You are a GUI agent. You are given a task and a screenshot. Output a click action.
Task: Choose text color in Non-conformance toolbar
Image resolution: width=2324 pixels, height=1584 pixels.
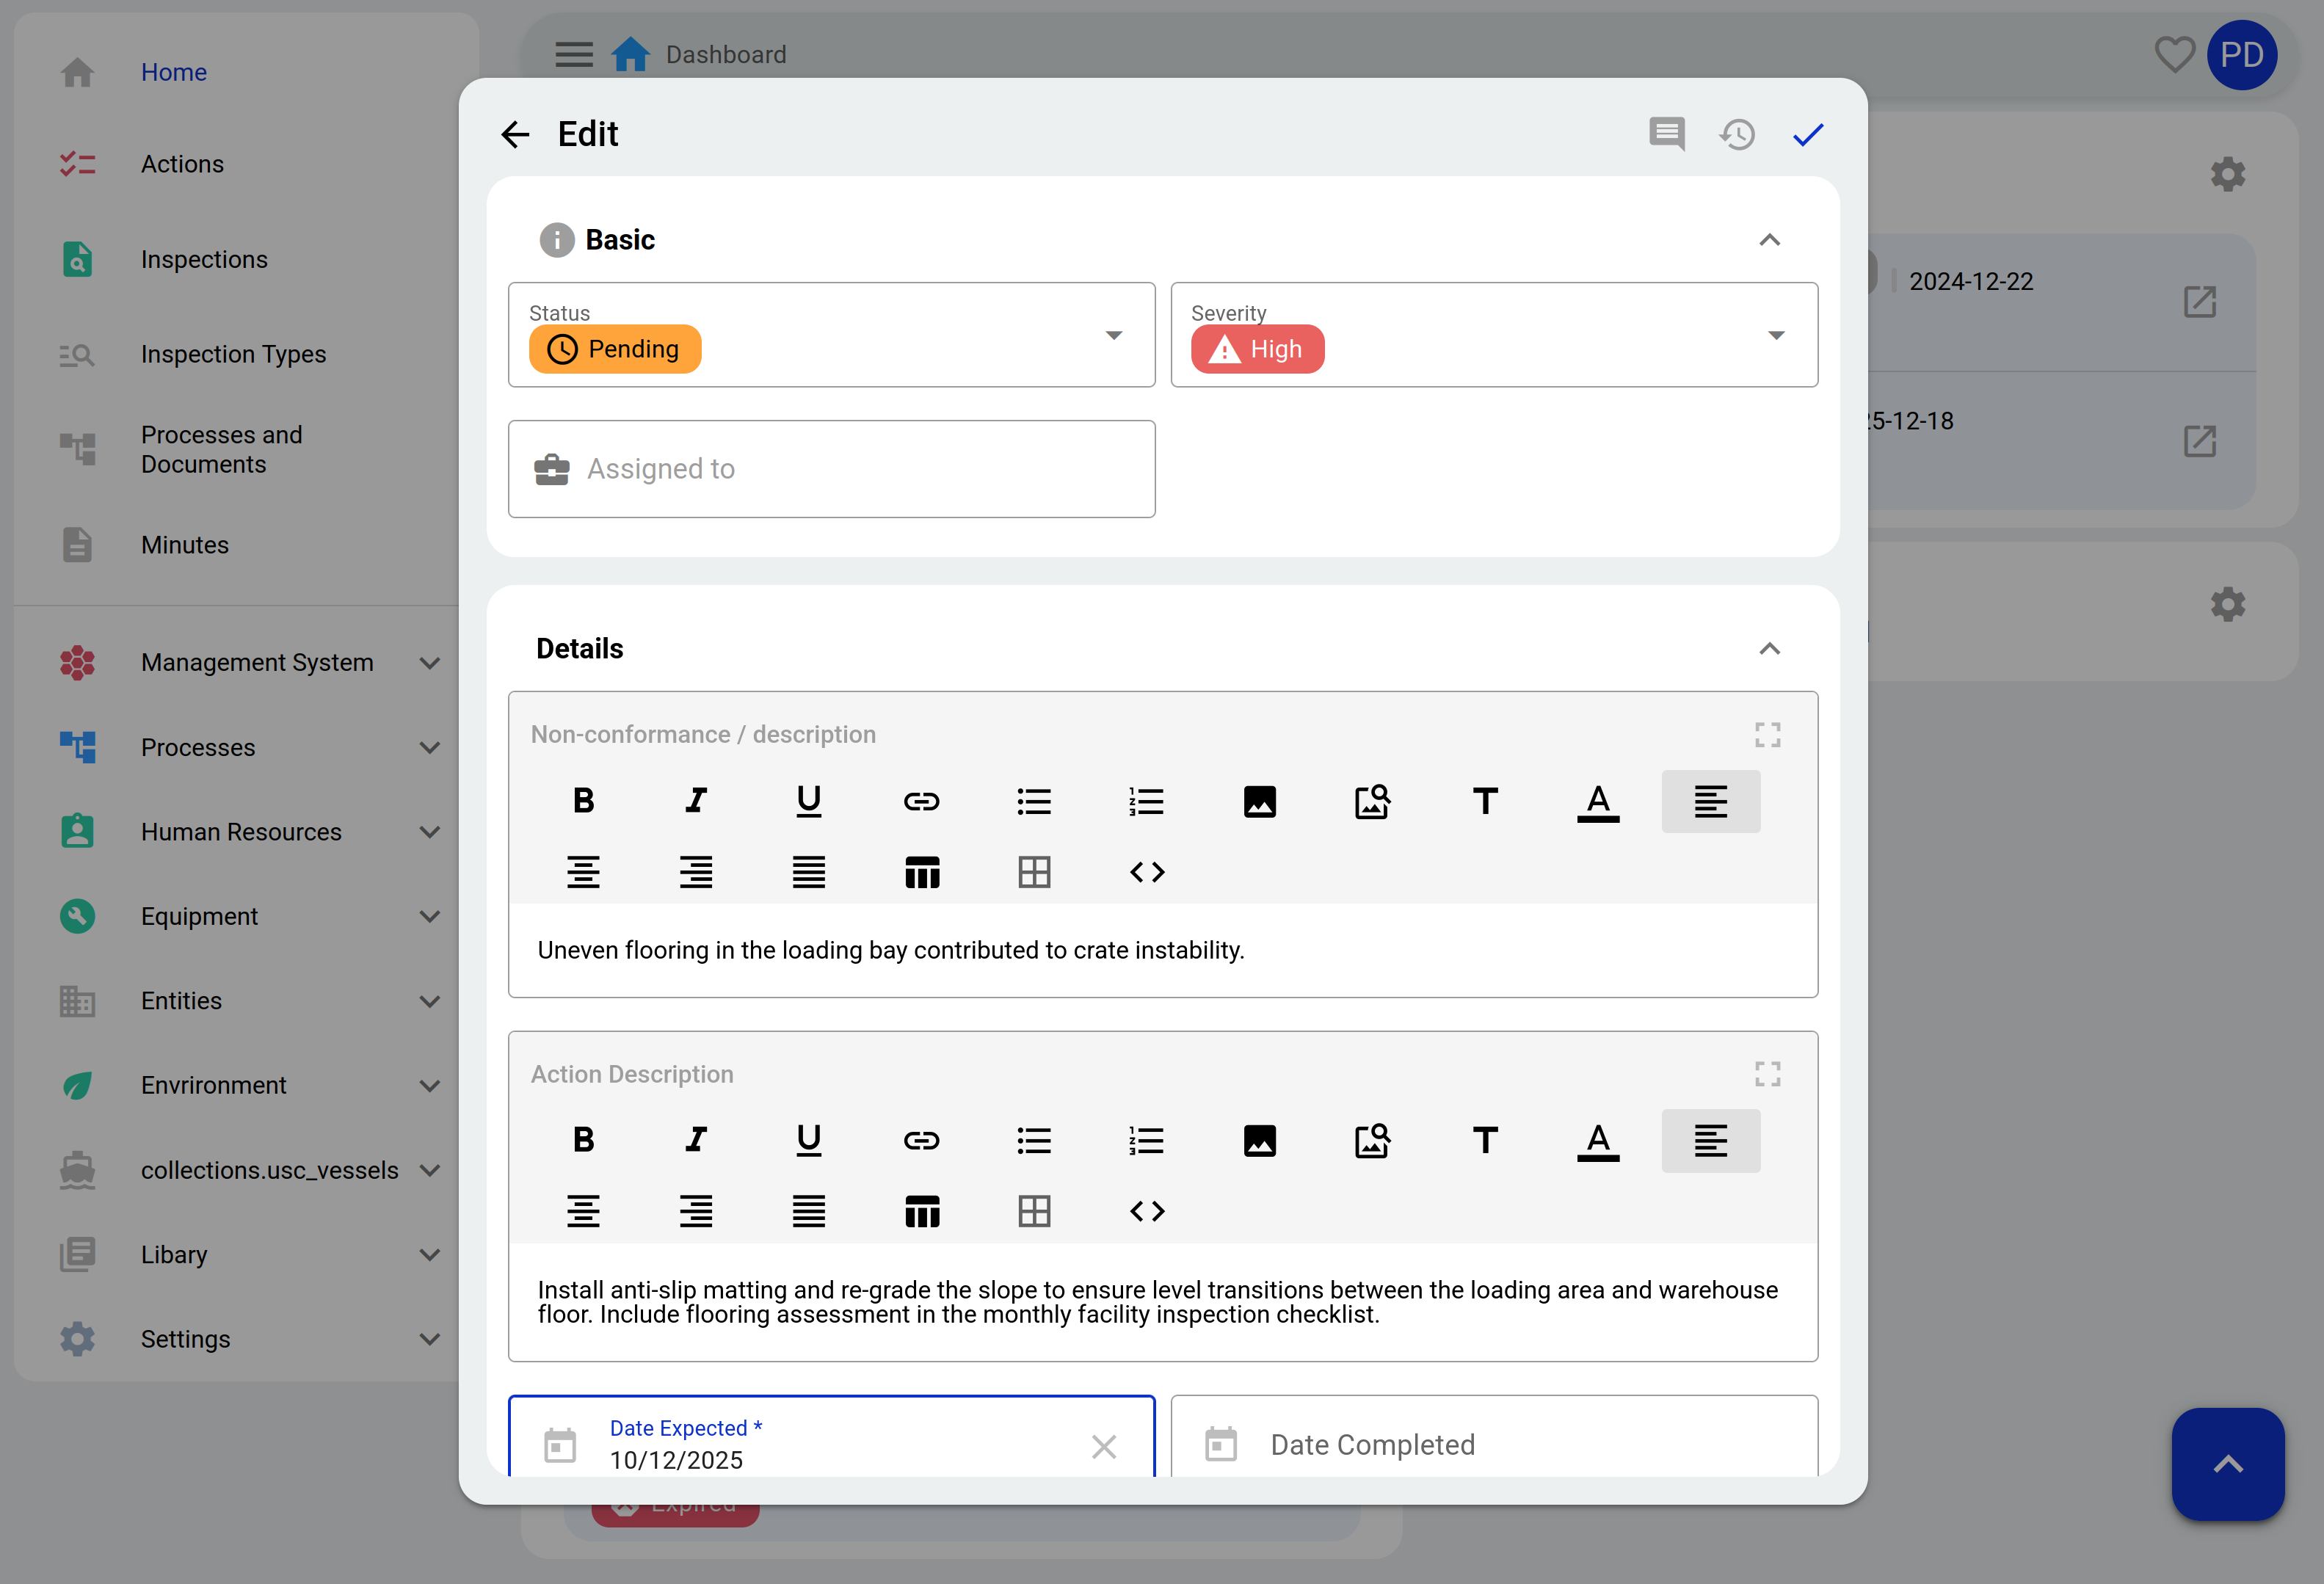click(x=1597, y=801)
